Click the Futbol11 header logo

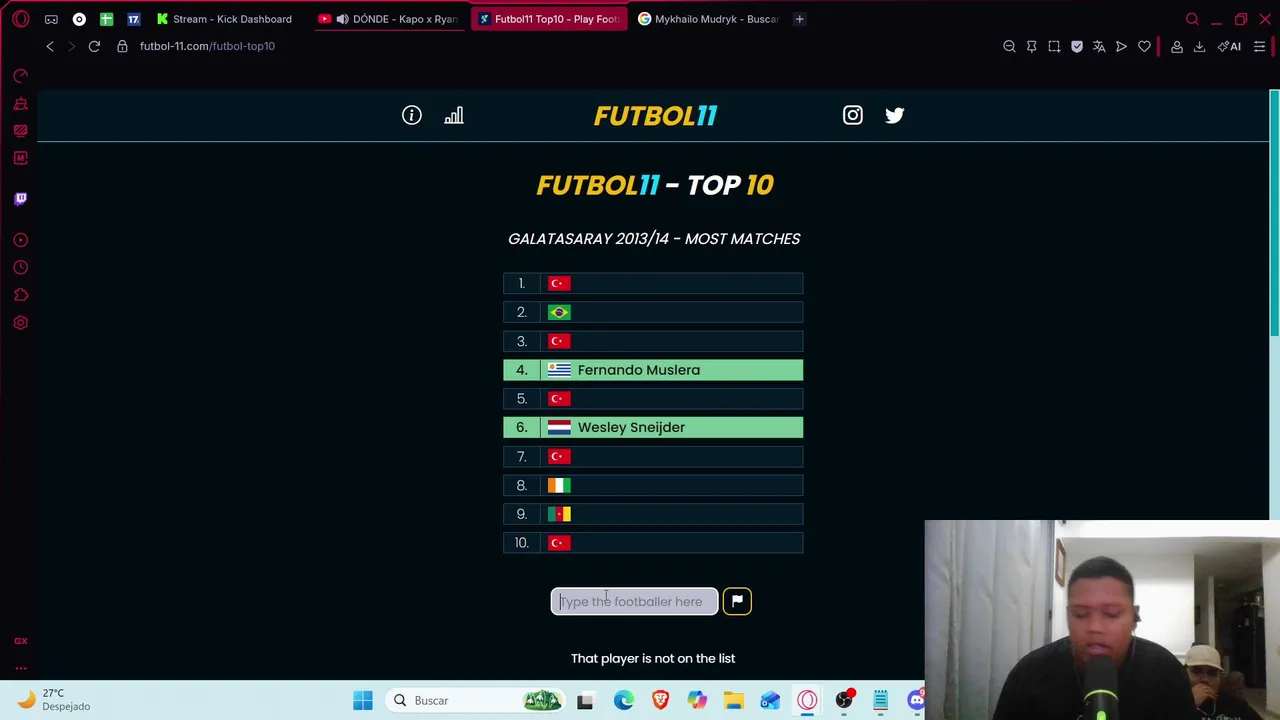point(655,116)
